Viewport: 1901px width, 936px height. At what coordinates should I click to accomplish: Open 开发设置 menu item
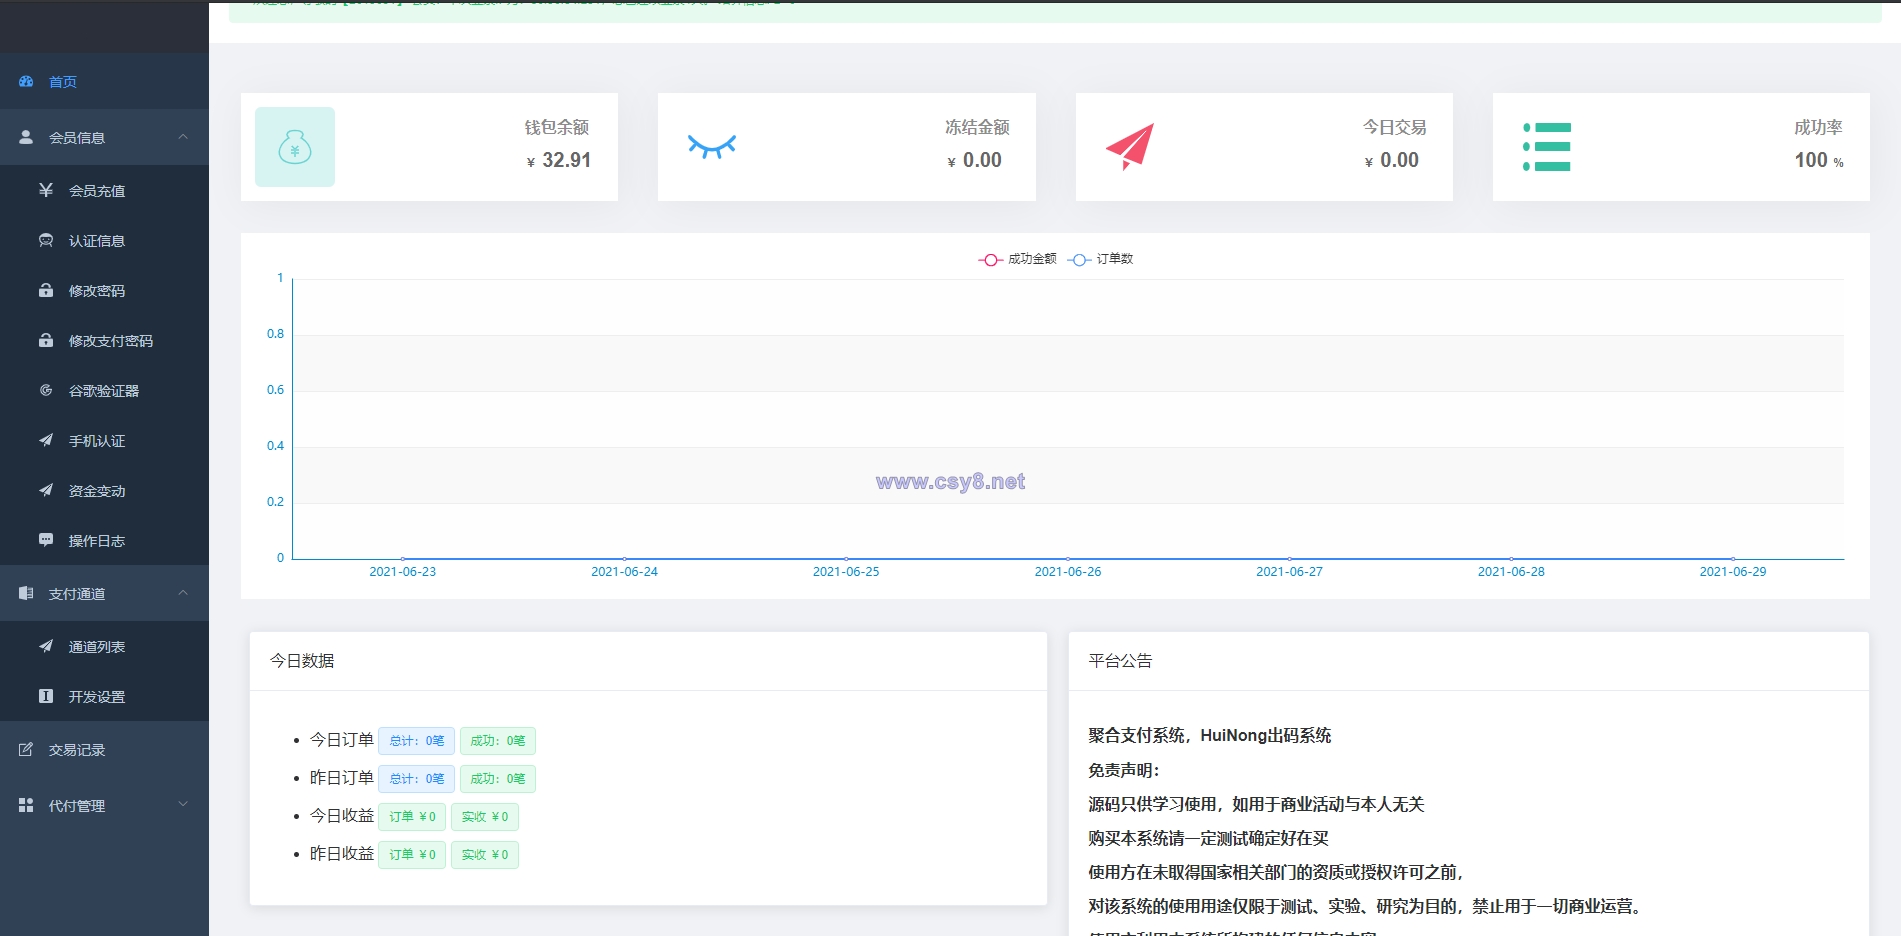coord(104,696)
